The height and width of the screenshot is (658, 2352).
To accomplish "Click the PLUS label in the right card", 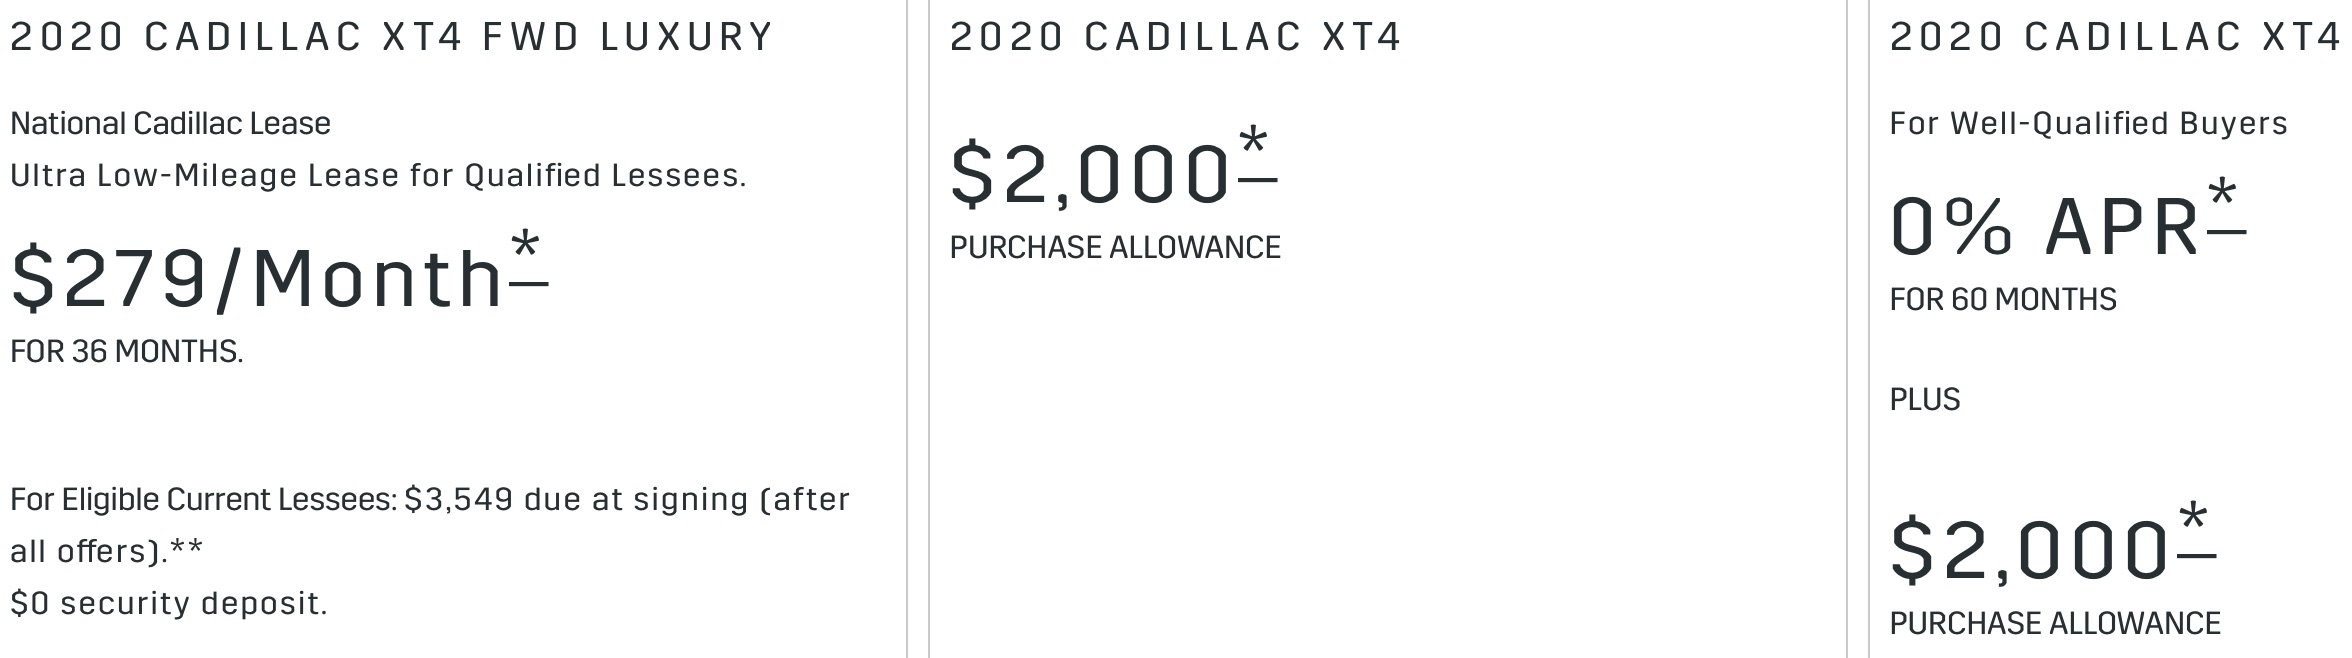I will point(1925,399).
